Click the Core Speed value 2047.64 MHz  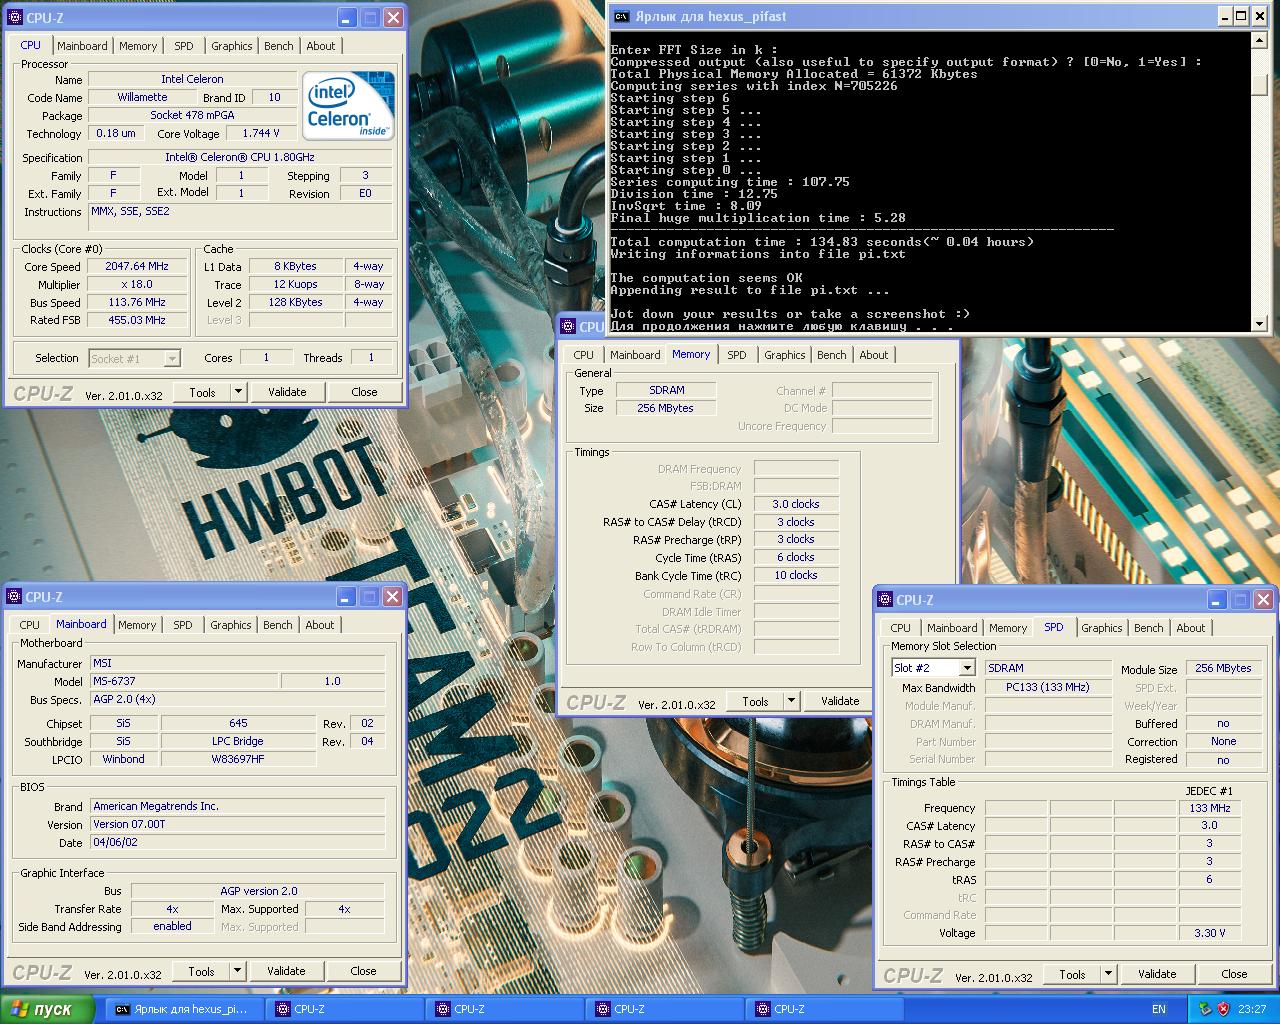pyautogui.click(x=137, y=267)
